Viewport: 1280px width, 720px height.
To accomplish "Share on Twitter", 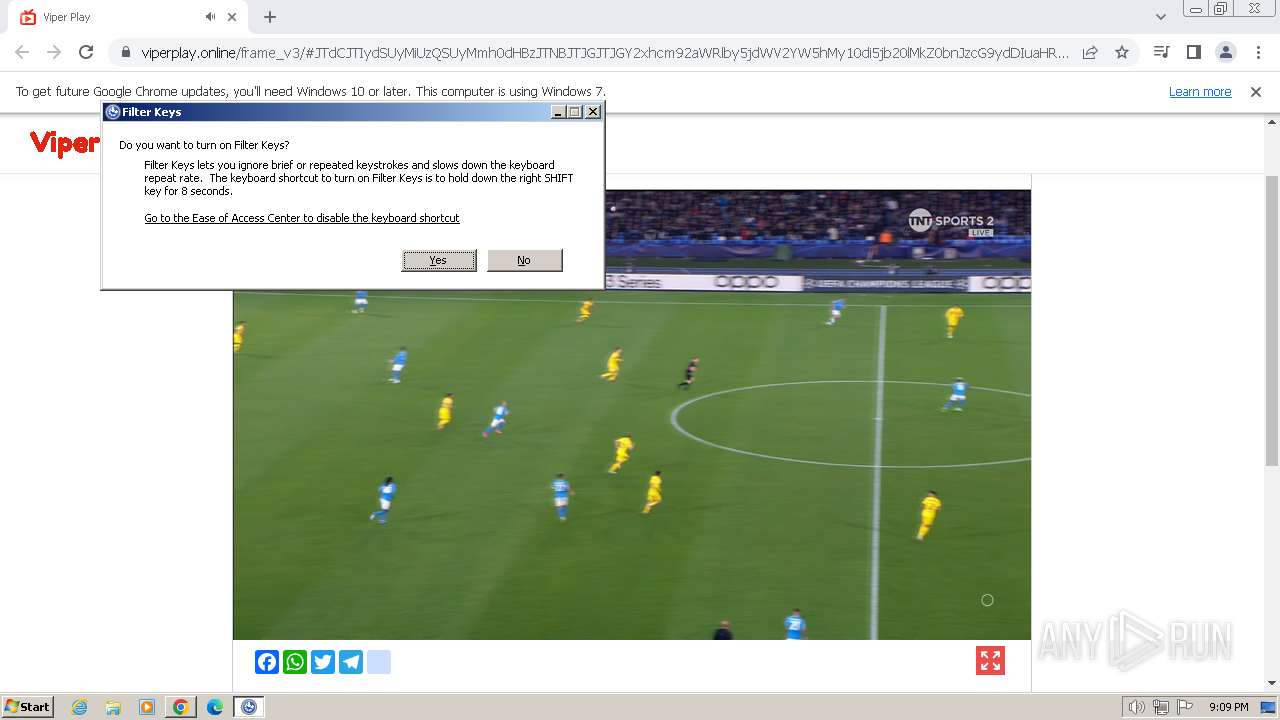I will [x=323, y=662].
